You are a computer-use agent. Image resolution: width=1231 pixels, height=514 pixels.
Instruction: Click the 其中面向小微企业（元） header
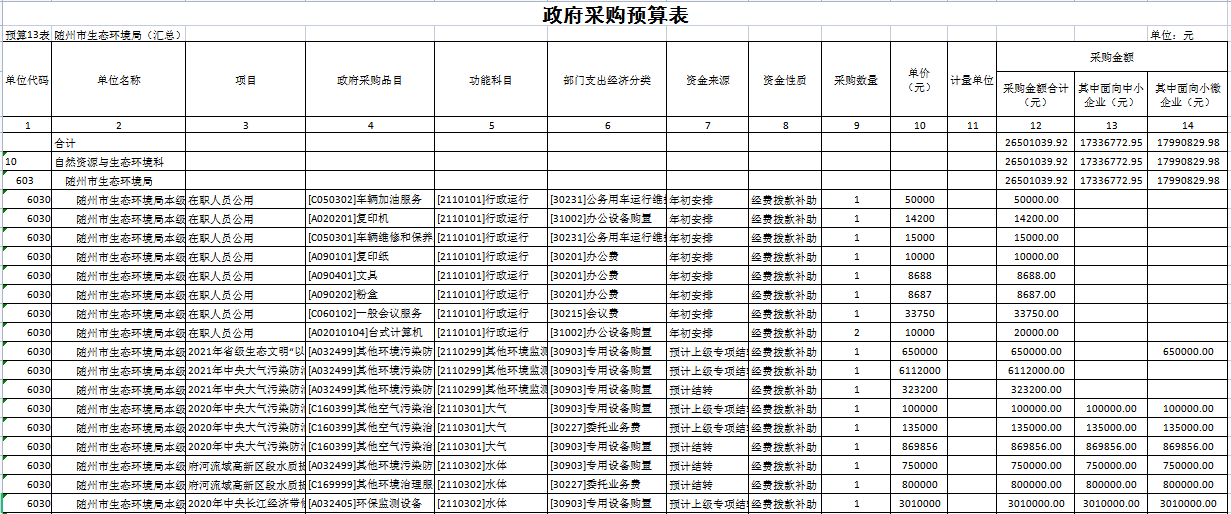[x=1187, y=94]
